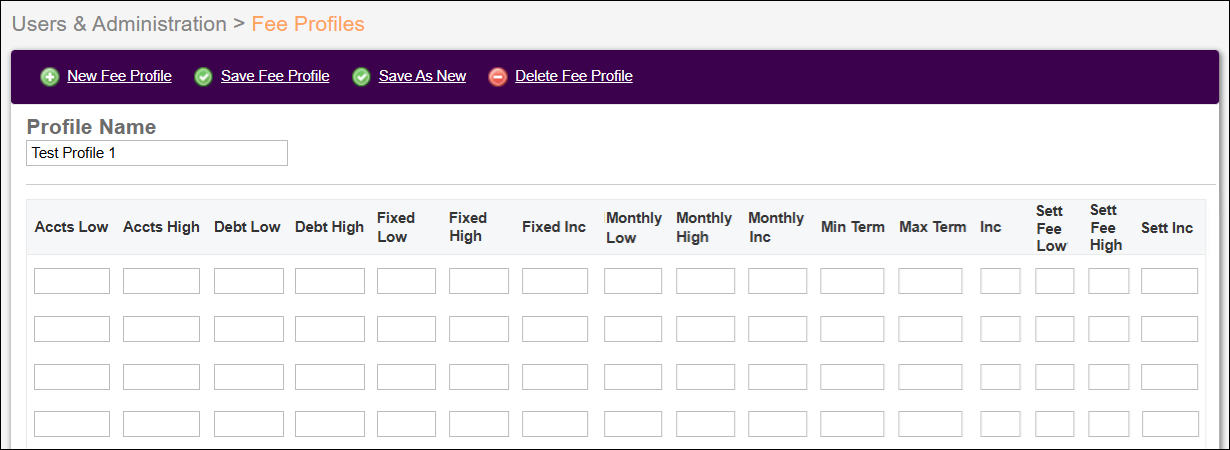The image size is (1230, 450).
Task: Choose the Save As New link
Action: 422,76
